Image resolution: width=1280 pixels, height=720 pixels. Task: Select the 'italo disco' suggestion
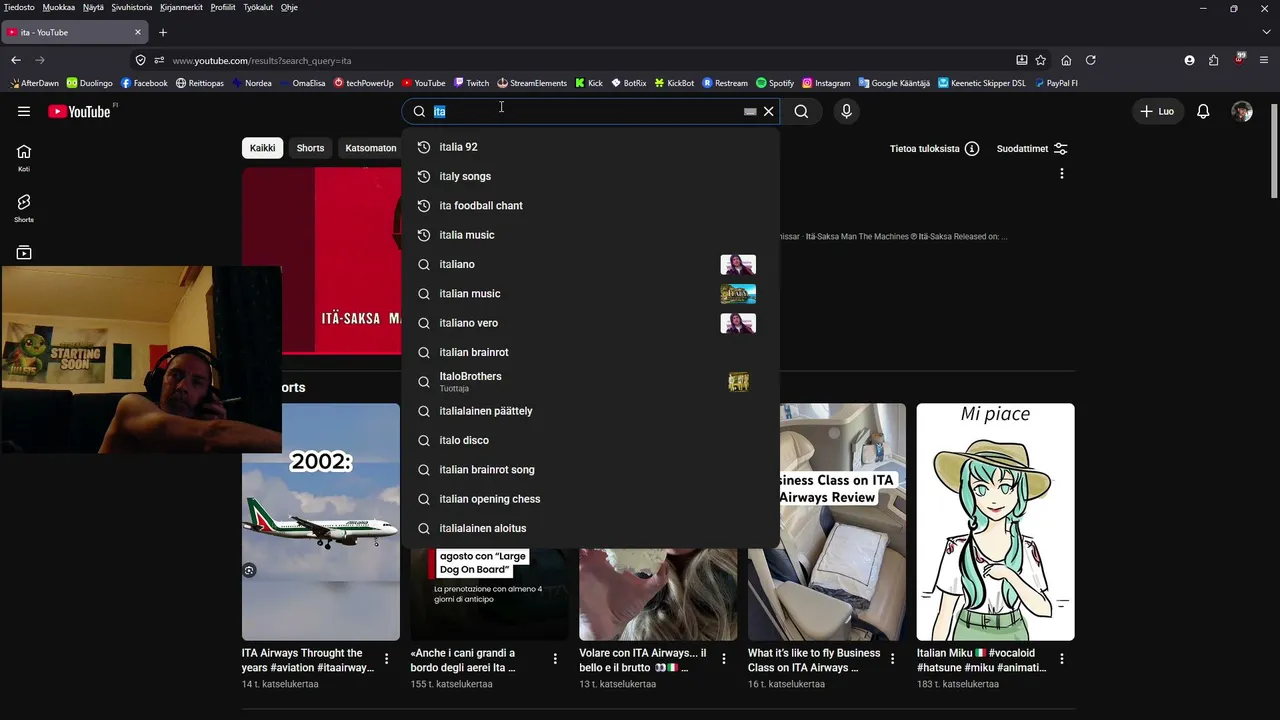point(590,440)
